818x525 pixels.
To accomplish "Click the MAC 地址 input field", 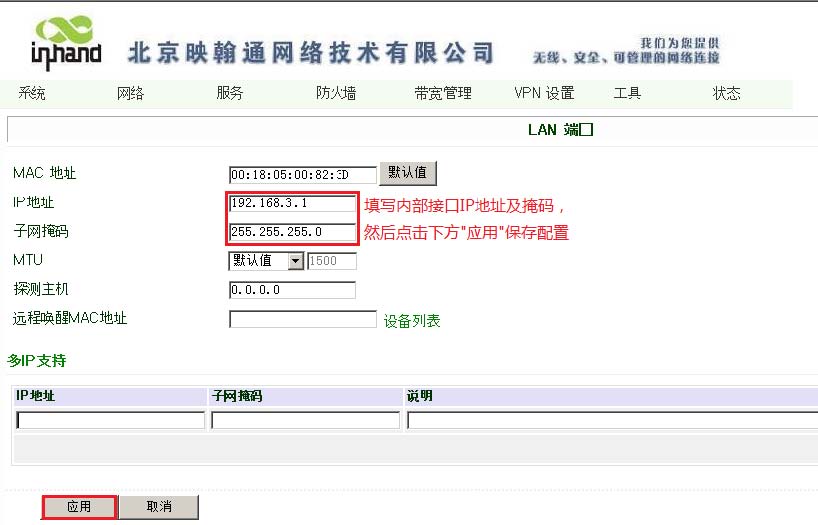I will (x=302, y=174).
